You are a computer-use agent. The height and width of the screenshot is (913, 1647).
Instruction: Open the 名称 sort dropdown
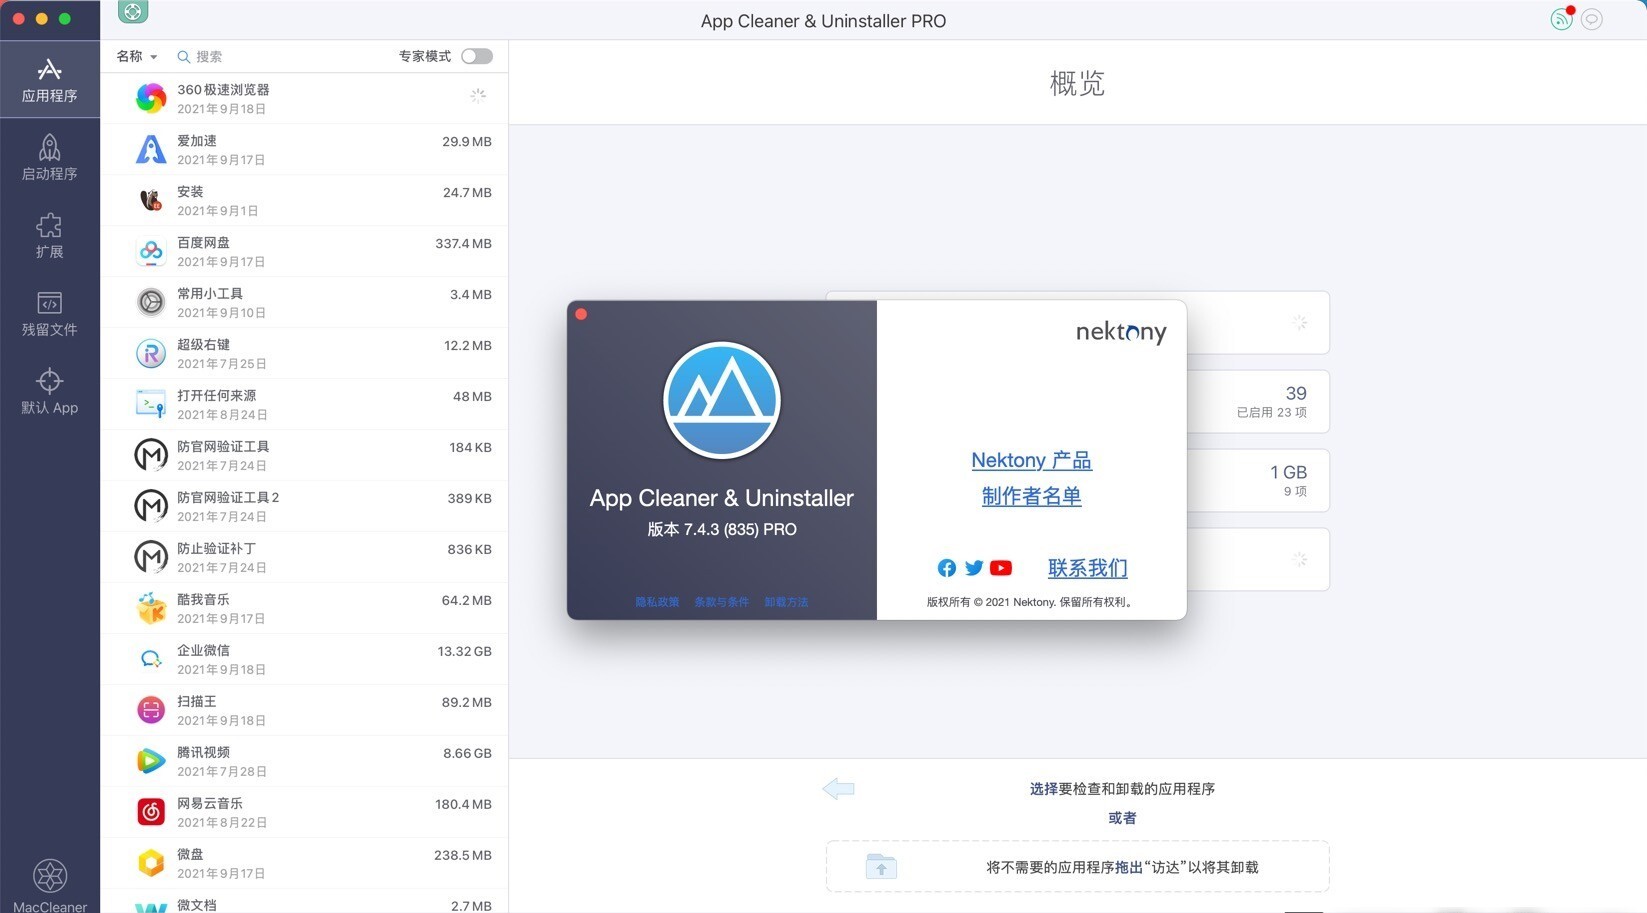137,56
